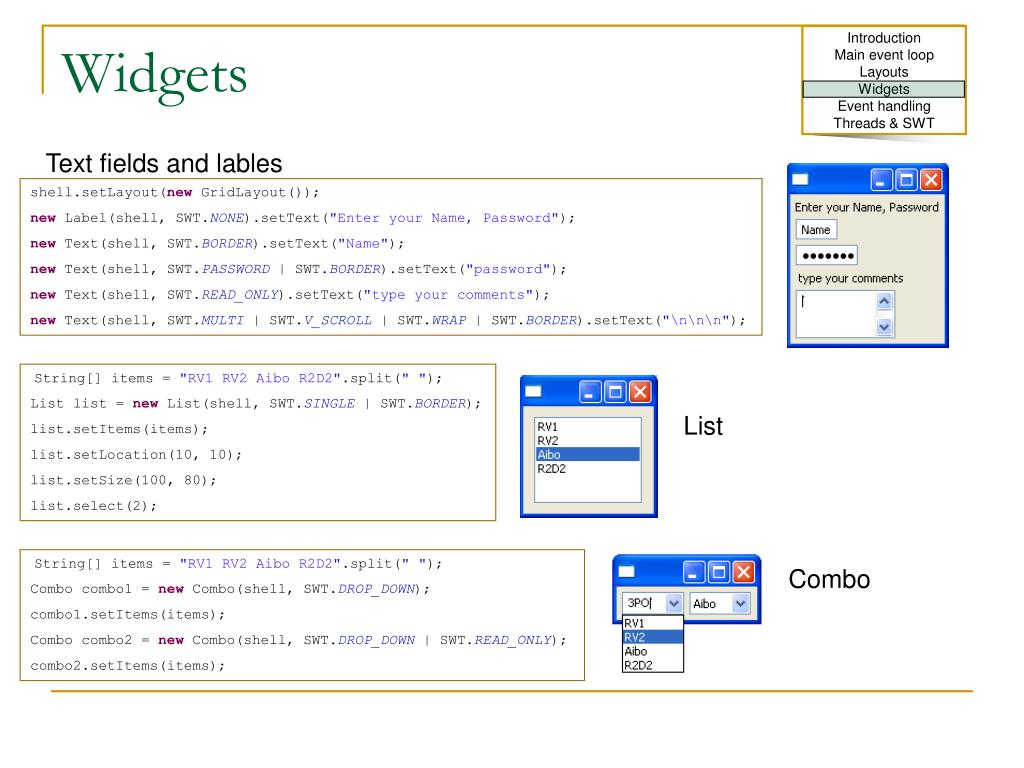Maximize the Combo demo window
This screenshot has width=1024, height=768.
pos(719,572)
